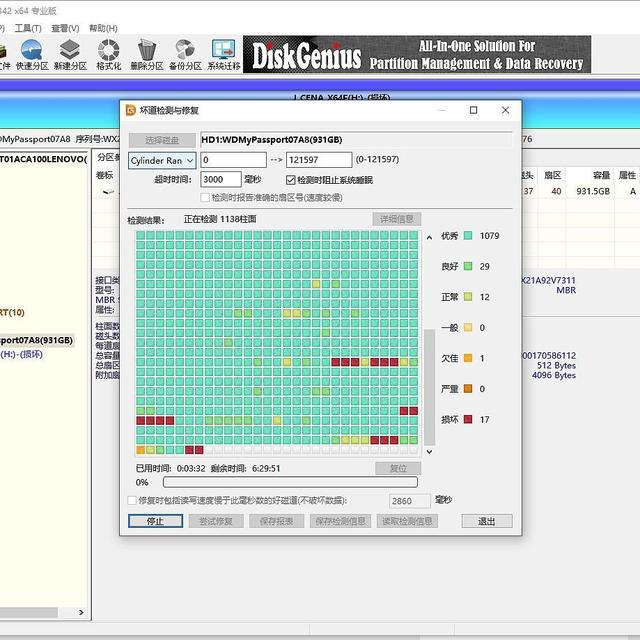Click the Try Repair (尝试修复) button
This screenshot has height=640, width=640.
coord(216,521)
